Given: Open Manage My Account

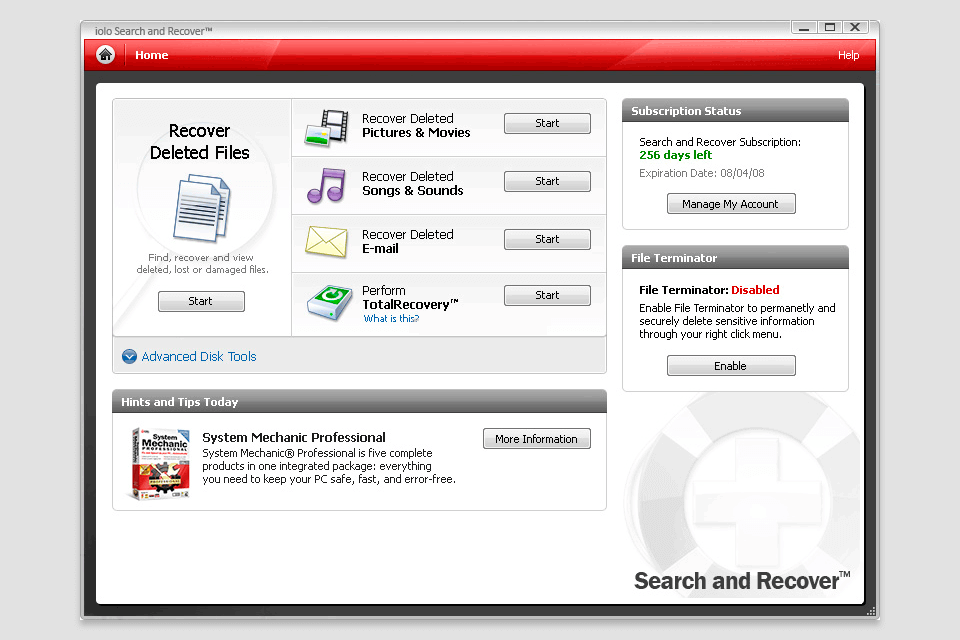Looking at the screenshot, I should click(x=731, y=203).
